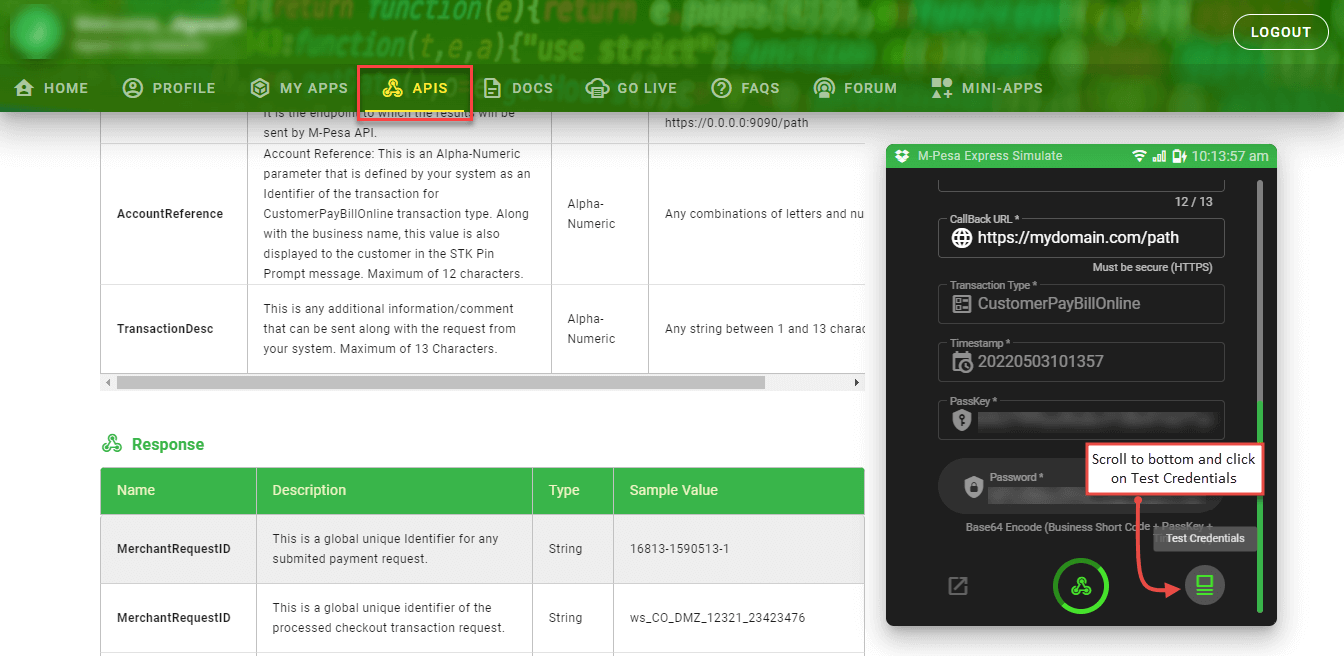Click the APIs icon in navbar

[x=392, y=88]
